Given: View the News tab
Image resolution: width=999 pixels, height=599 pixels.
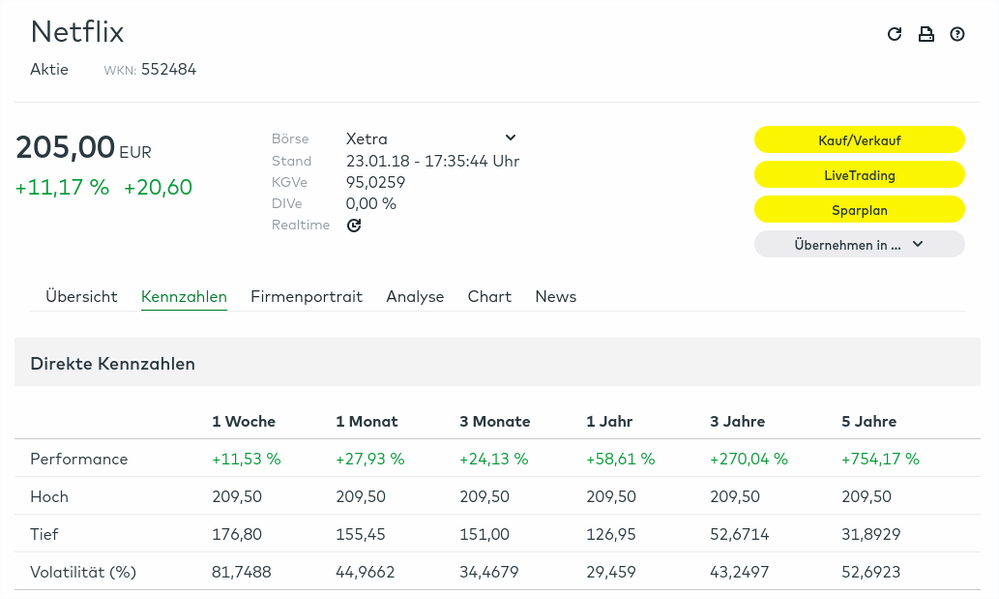Looking at the screenshot, I should (555, 296).
